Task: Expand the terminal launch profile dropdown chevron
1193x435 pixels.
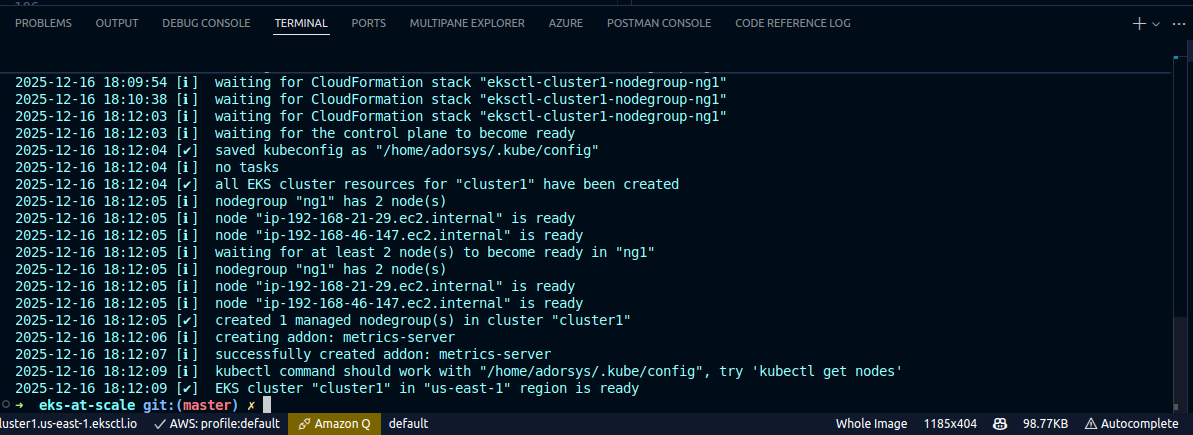Action: [1156, 24]
